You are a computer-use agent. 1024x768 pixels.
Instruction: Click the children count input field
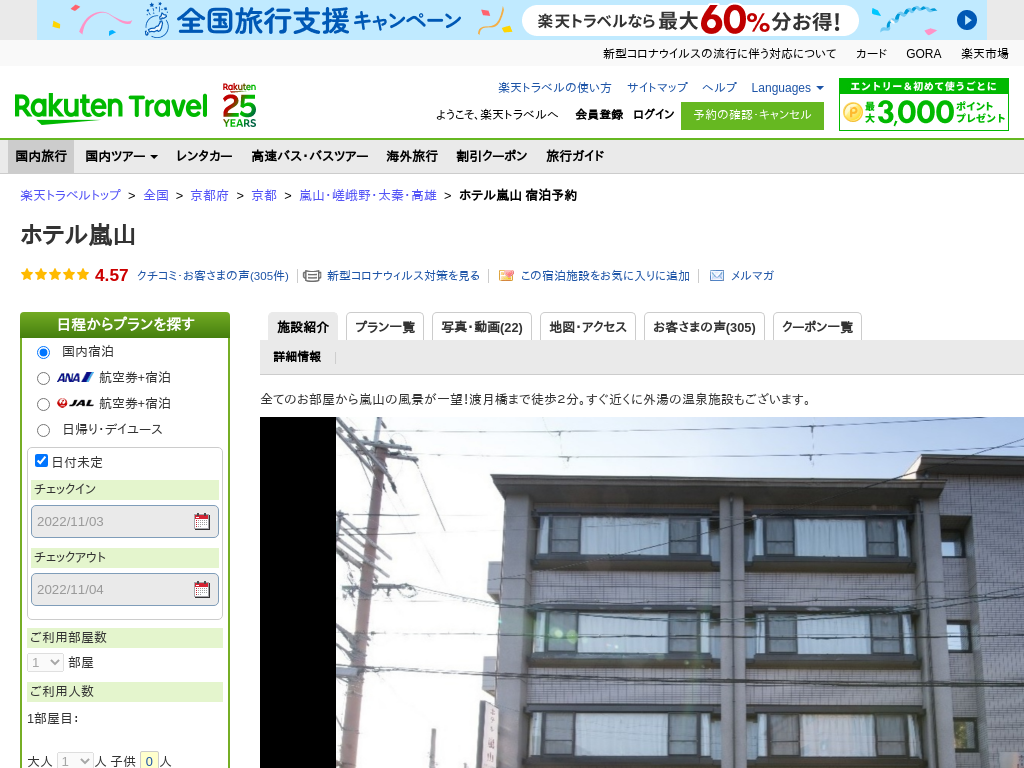pos(150,761)
